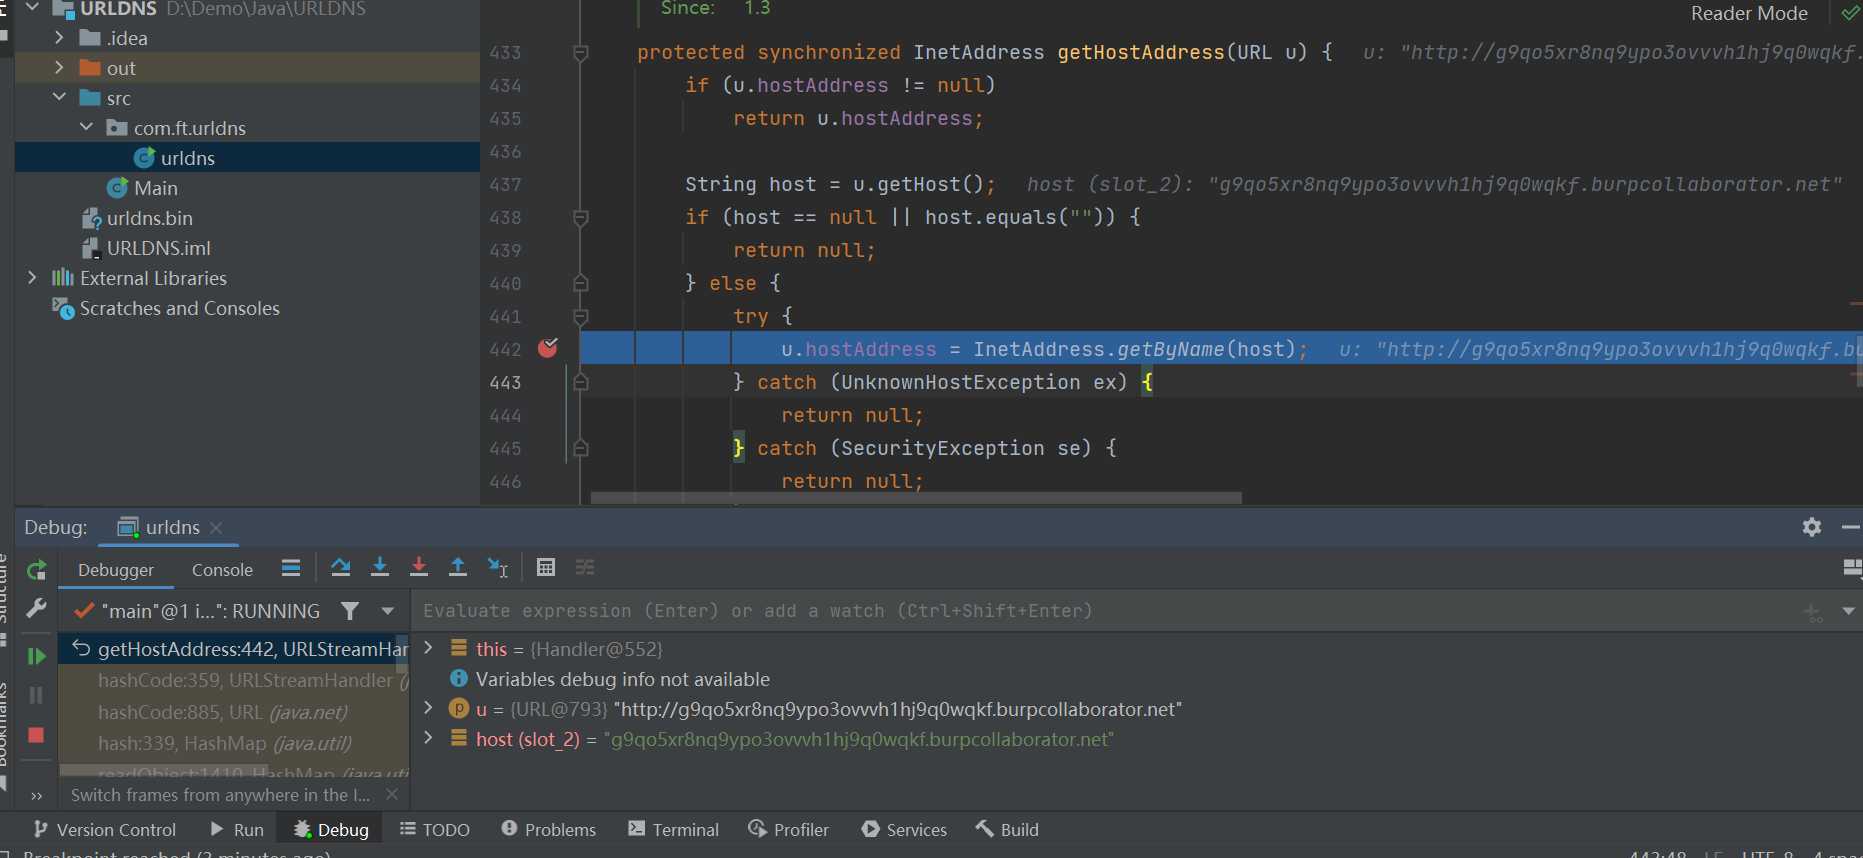Screen dimensions: 1863x858
Task: Open the Services tool window
Action: (904, 830)
